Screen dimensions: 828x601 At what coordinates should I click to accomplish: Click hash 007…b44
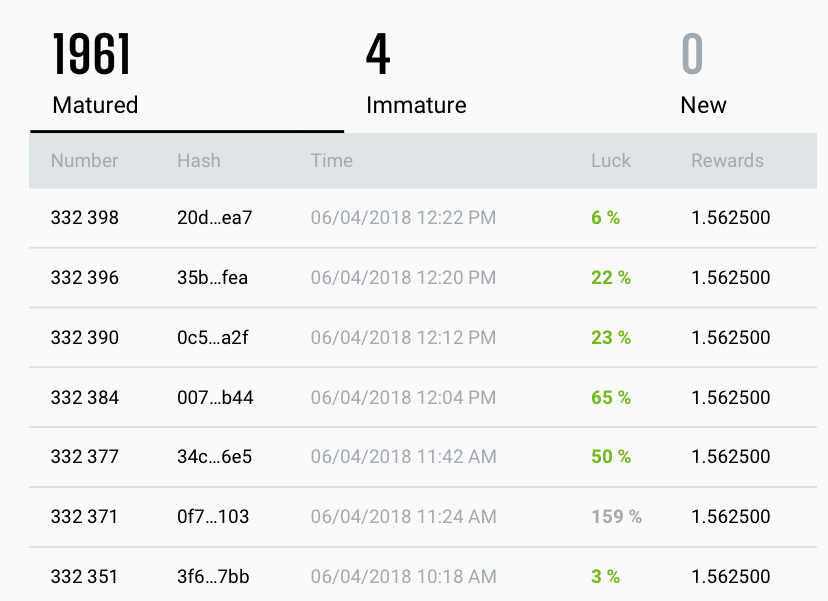pos(215,397)
